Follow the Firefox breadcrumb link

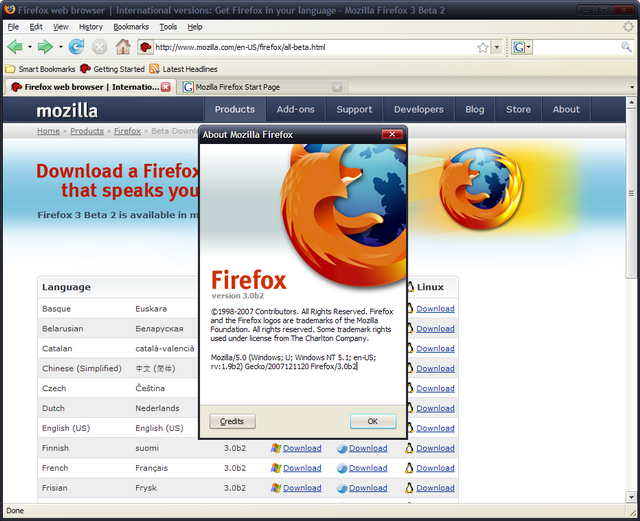pyautogui.click(x=127, y=131)
